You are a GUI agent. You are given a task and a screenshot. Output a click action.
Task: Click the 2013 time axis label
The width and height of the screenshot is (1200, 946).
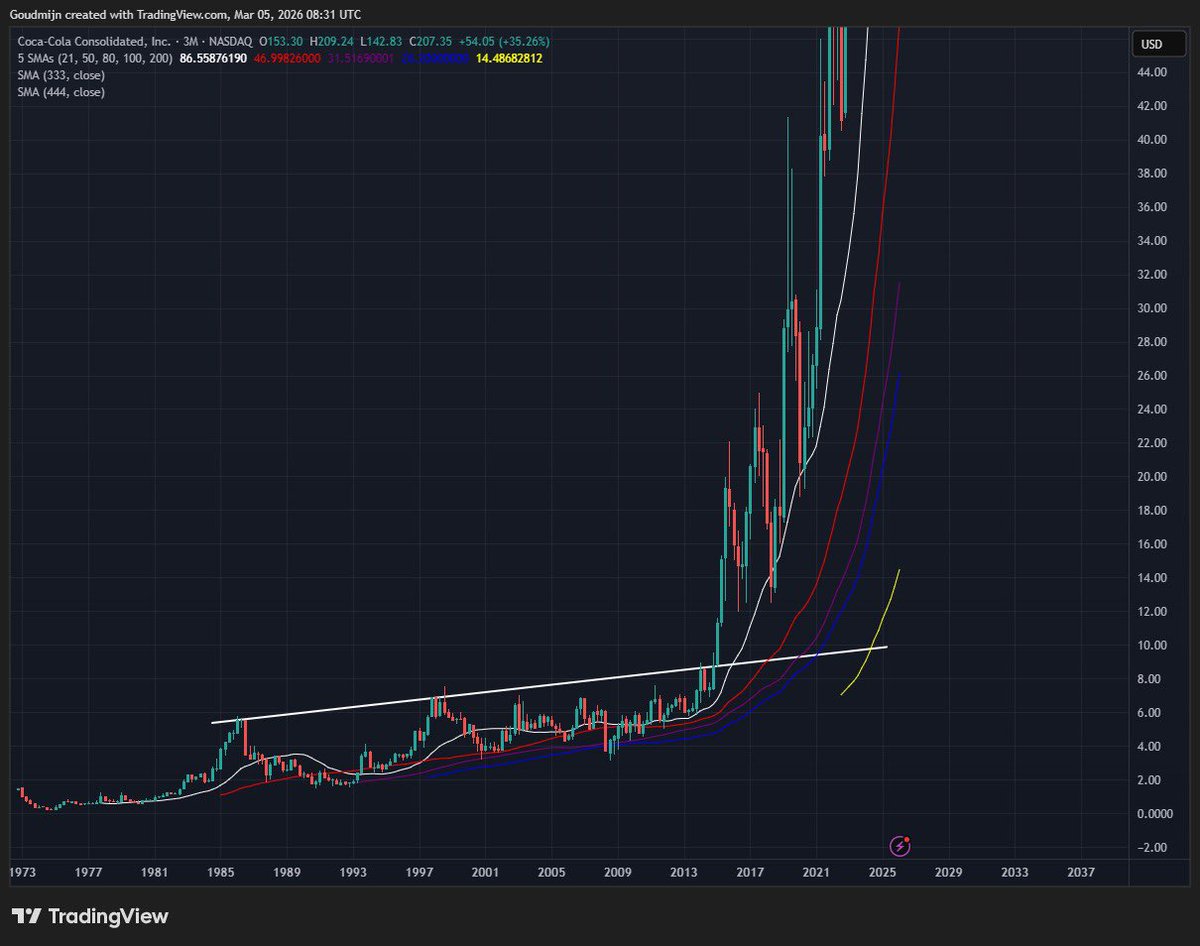pyautogui.click(x=684, y=872)
